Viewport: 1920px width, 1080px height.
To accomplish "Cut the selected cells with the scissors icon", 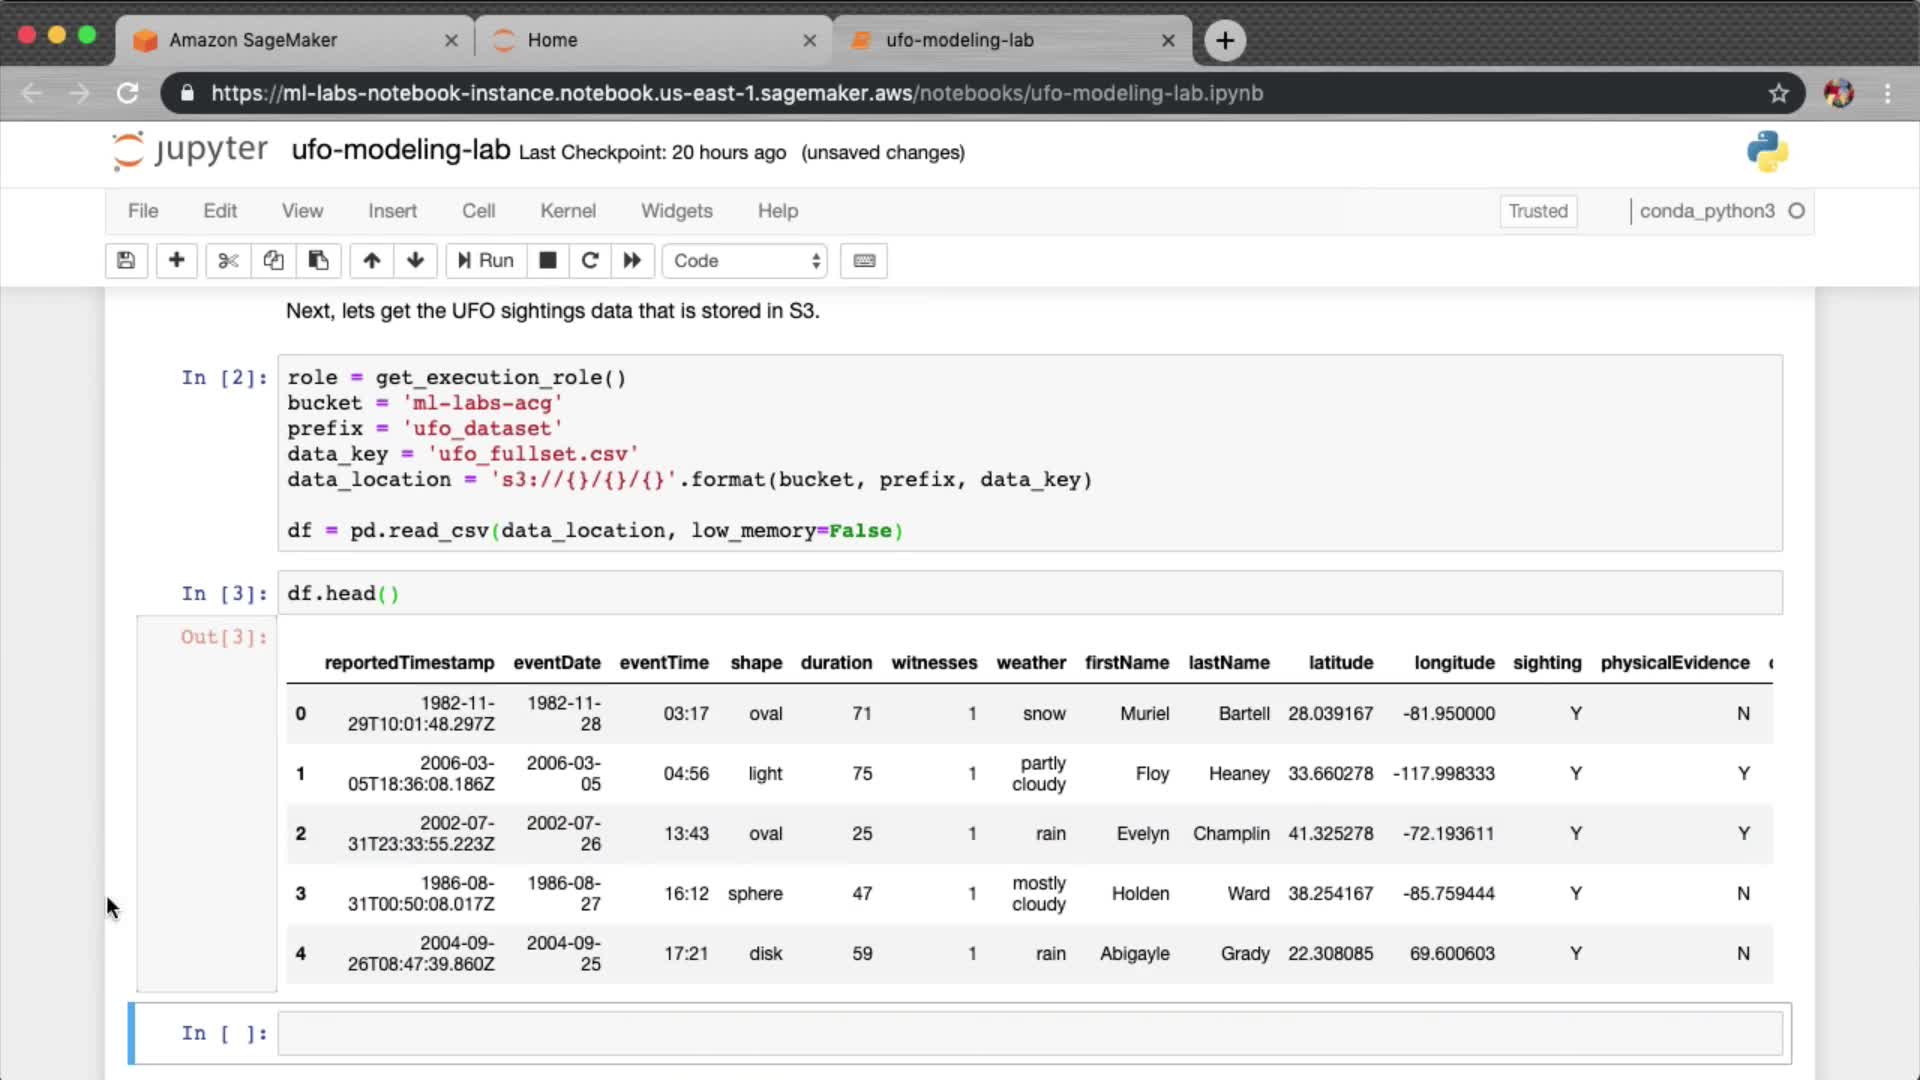I will [x=228, y=261].
